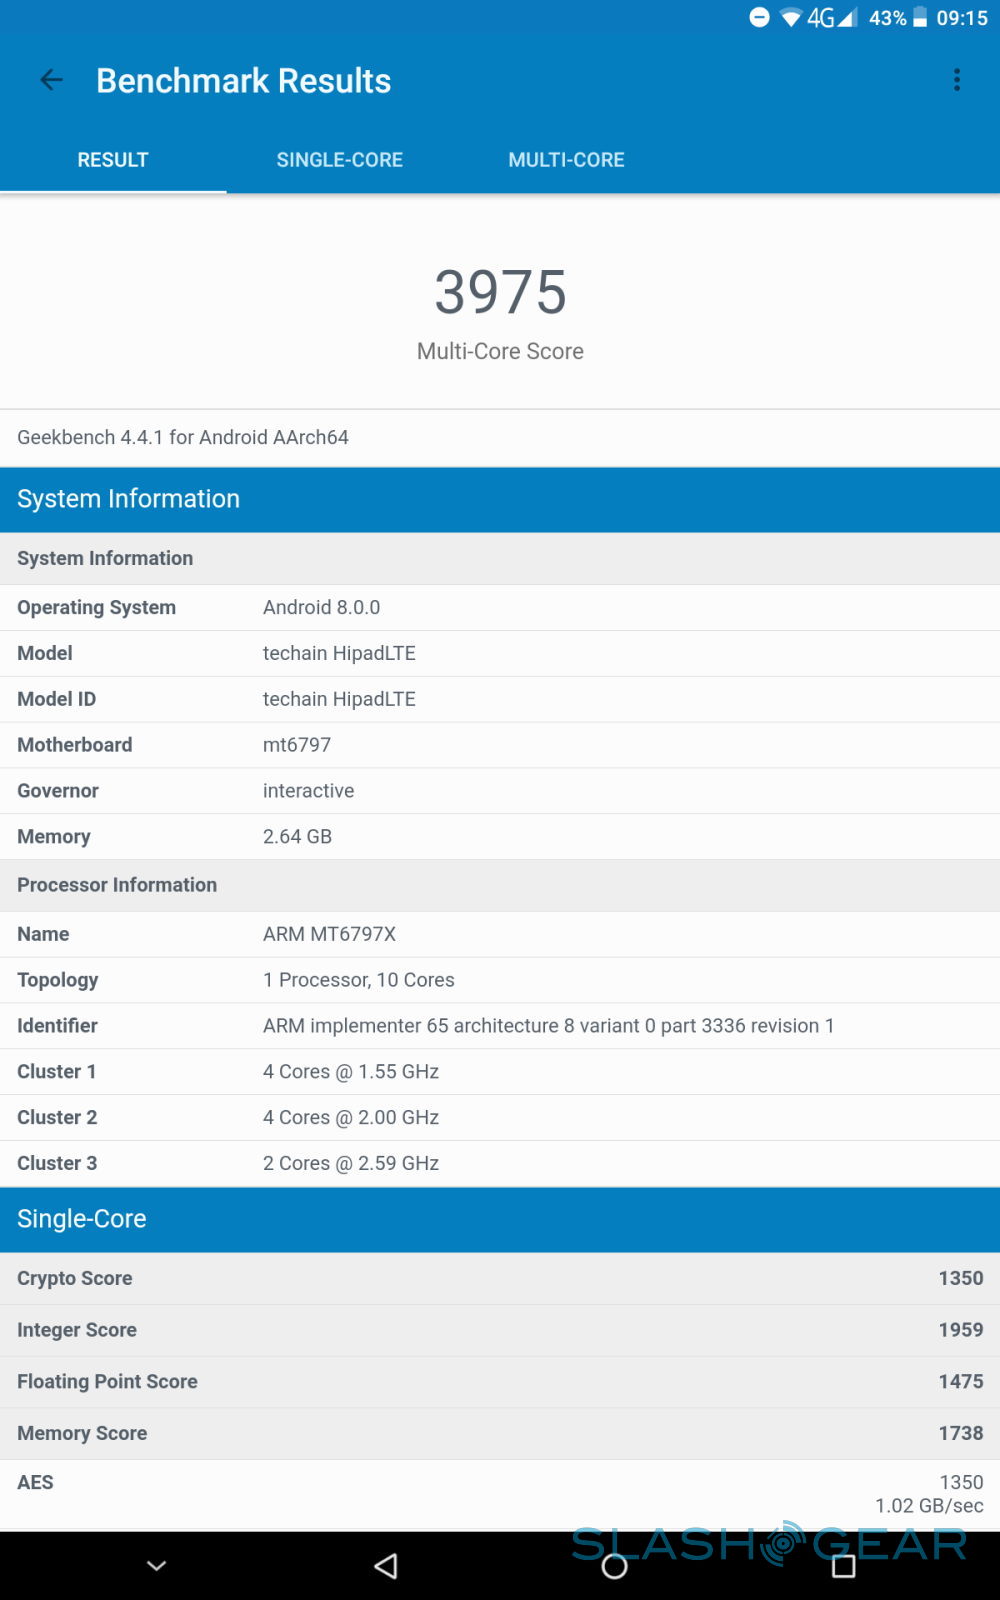This screenshot has height=1600, width=1000.
Task: Tap the battery icon in status bar
Action: 920,18
